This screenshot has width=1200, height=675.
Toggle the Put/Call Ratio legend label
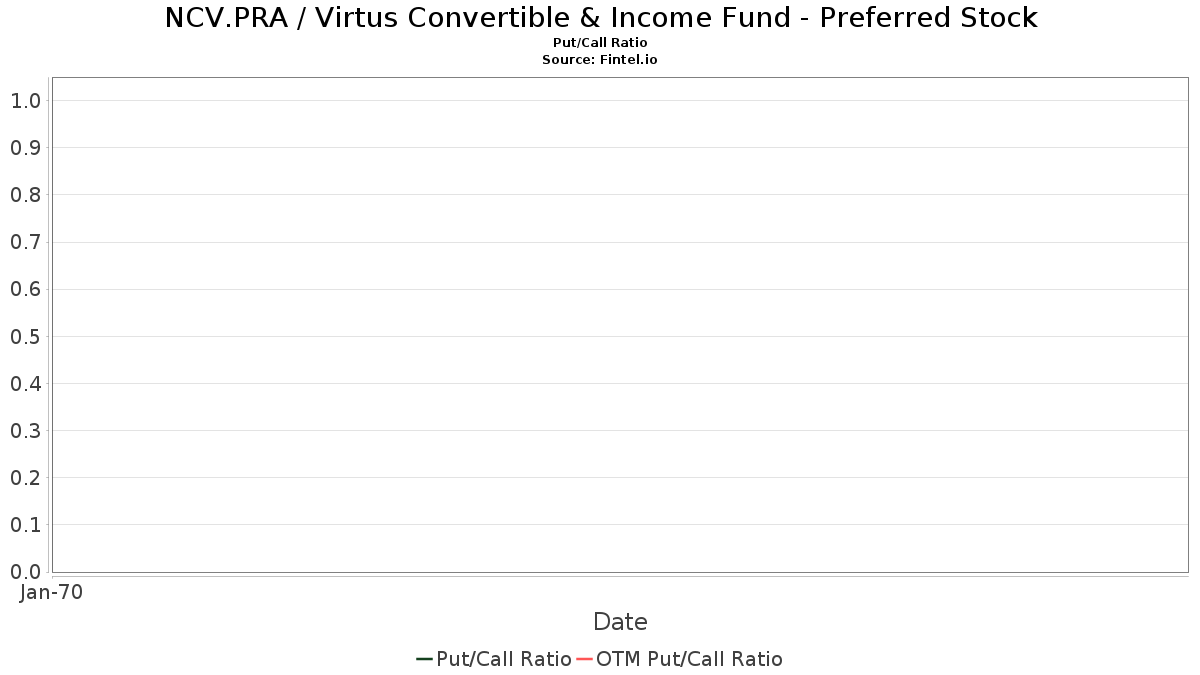[x=504, y=659]
